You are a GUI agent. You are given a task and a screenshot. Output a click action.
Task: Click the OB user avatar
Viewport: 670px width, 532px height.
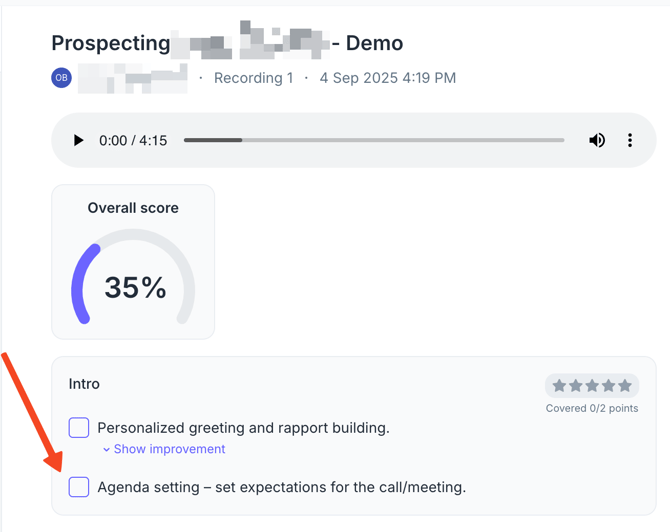pyautogui.click(x=62, y=78)
